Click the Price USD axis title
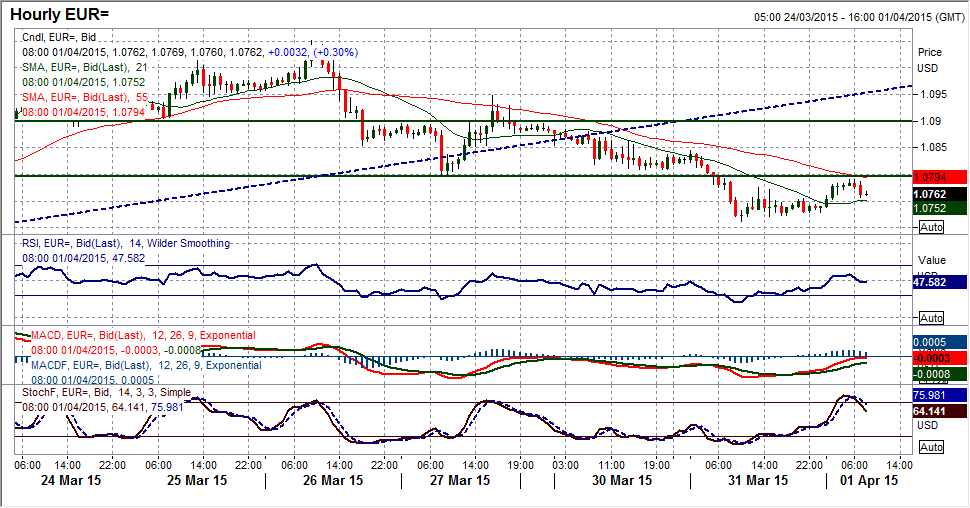The height and width of the screenshot is (508, 970). pyautogui.click(x=930, y=60)
